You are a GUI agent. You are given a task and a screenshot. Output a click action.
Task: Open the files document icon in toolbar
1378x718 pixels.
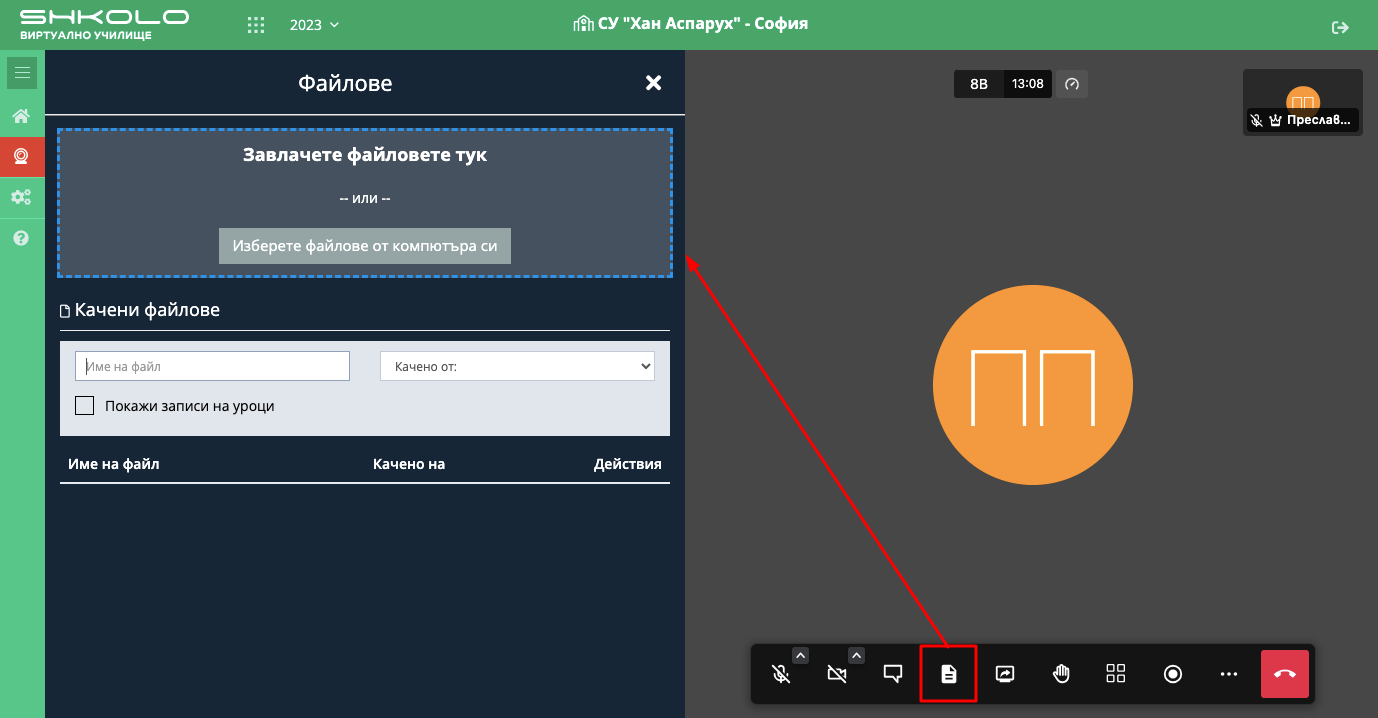pos(949,674)
